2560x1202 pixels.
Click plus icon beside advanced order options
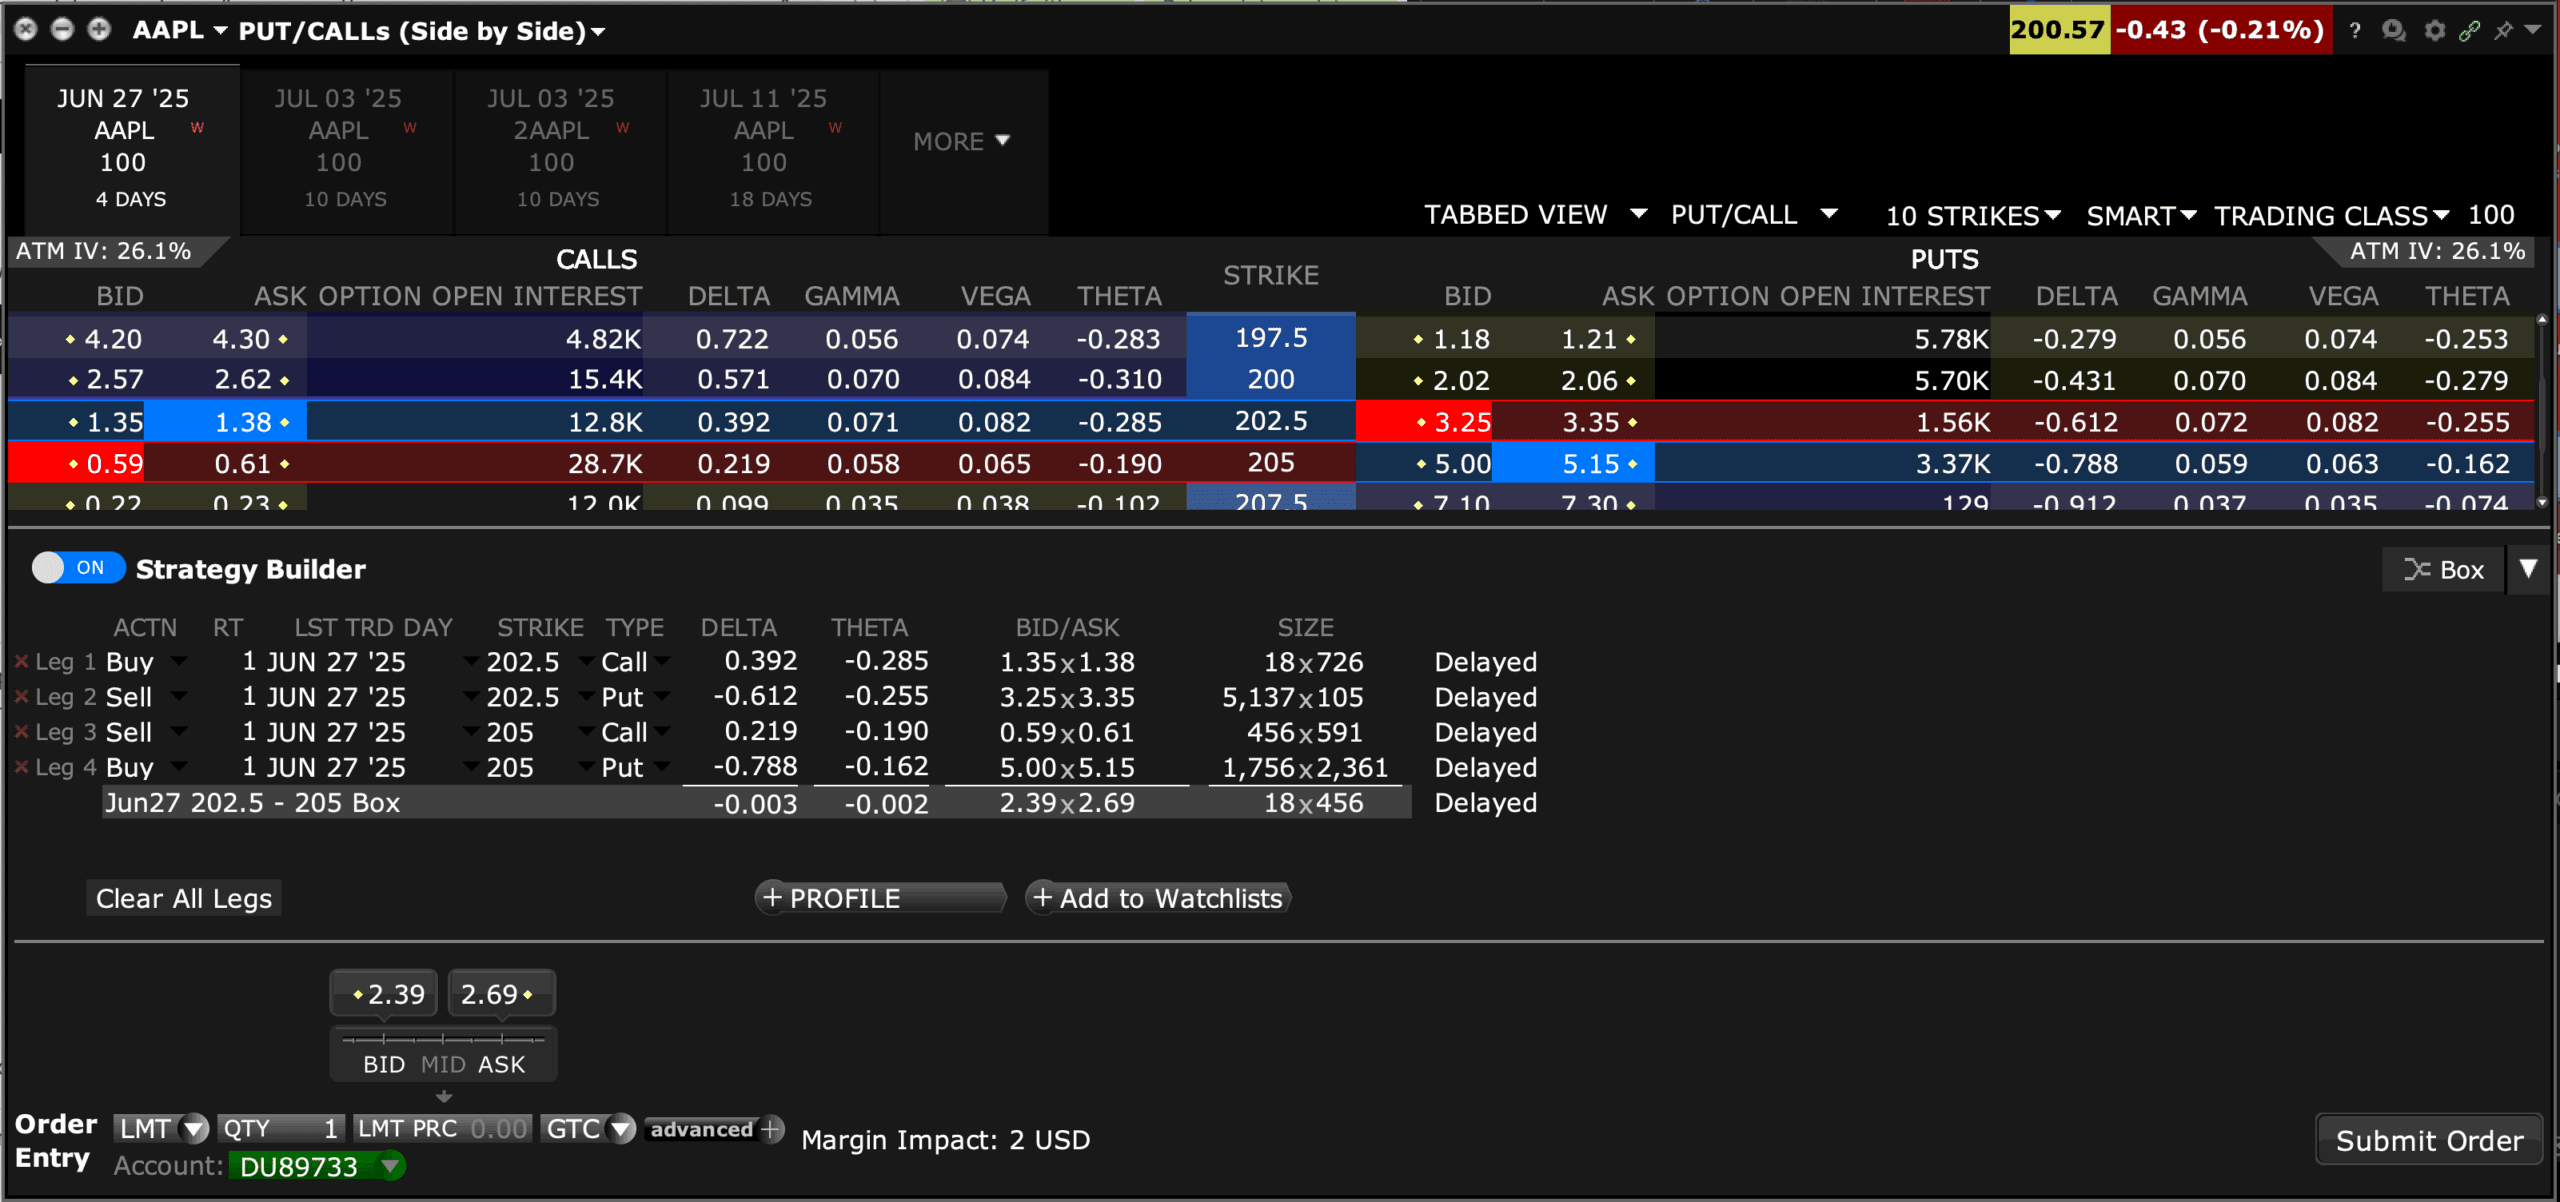click(x=771, y=1129)
